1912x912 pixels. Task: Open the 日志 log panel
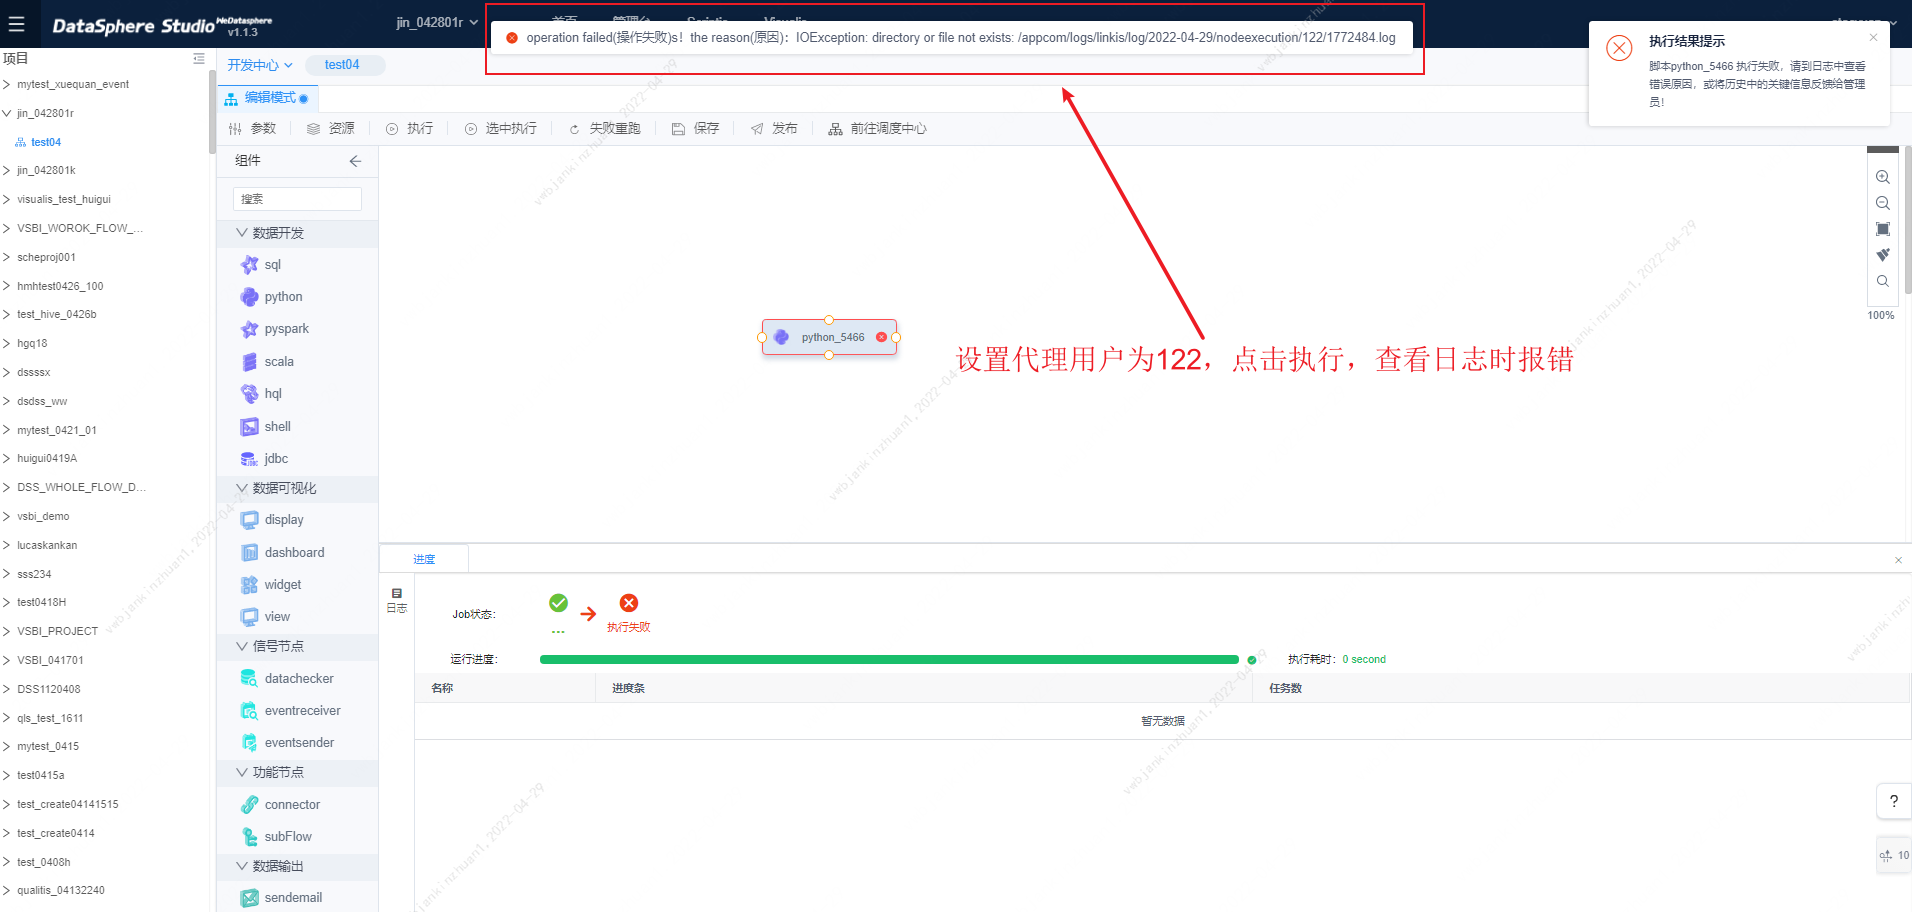[x=396, y=600]
